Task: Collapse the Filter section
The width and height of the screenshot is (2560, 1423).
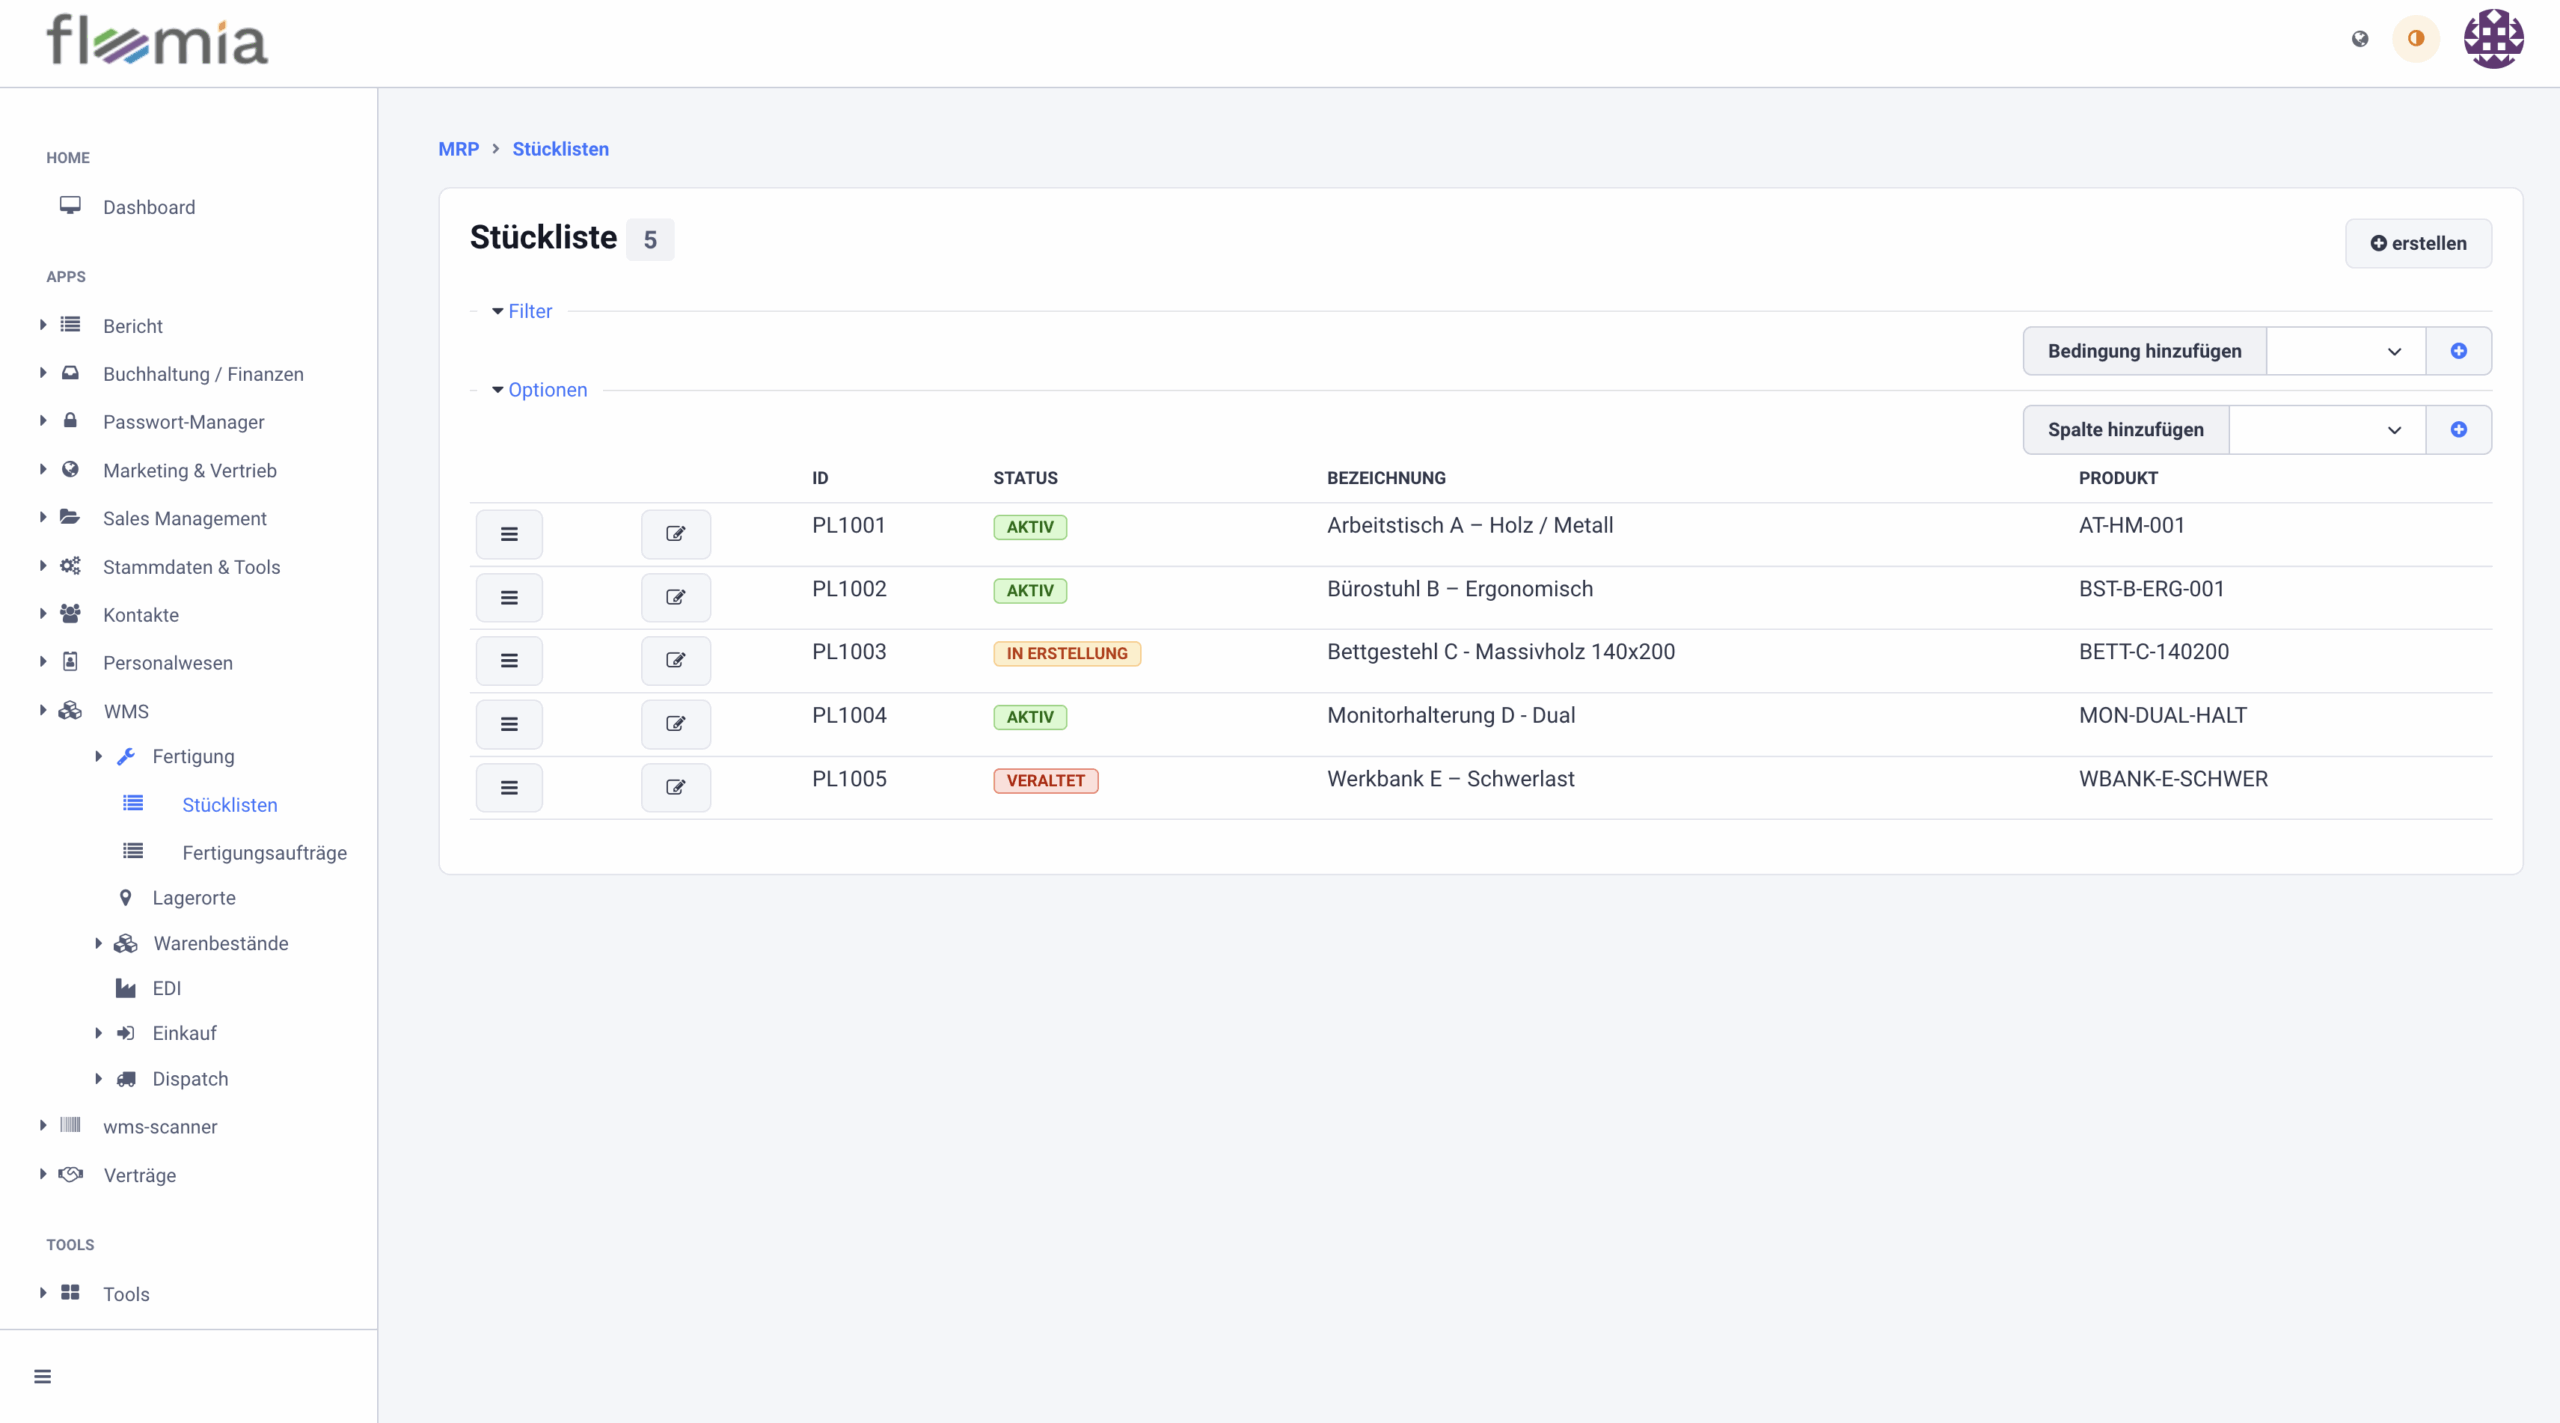Action: (522, 311)
